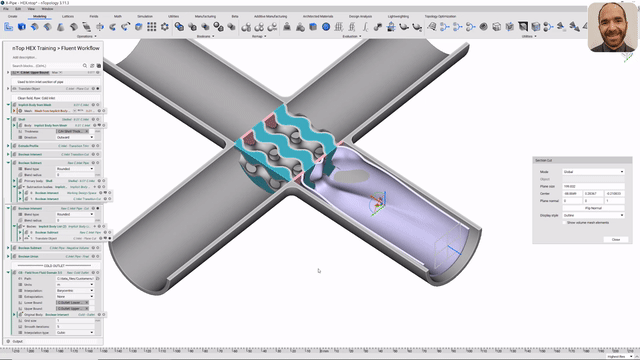Click the search magnifier in block search

85,65
